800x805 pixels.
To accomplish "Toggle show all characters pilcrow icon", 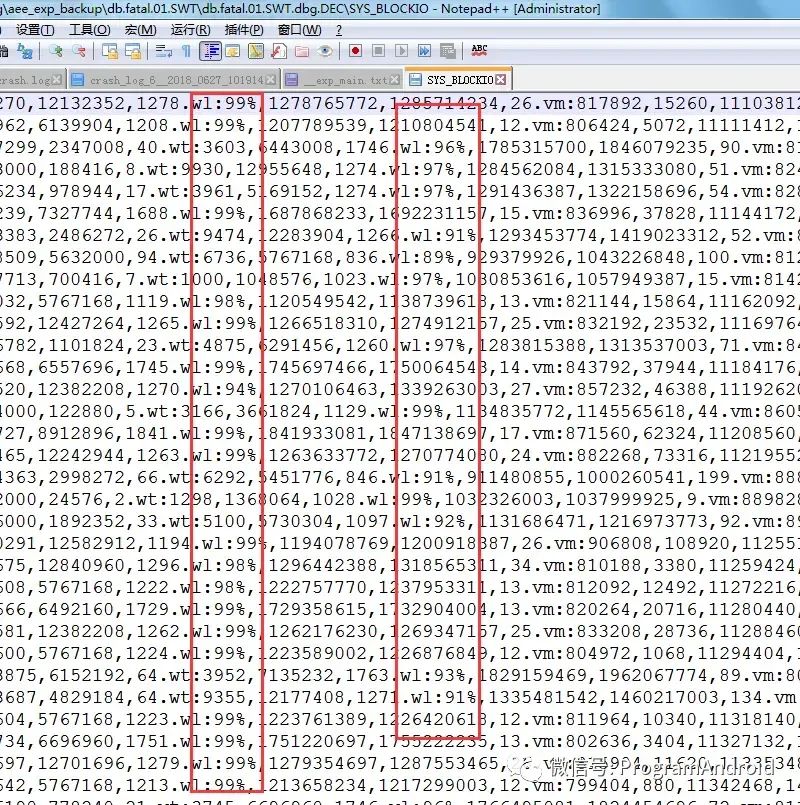I will point(186,51).
